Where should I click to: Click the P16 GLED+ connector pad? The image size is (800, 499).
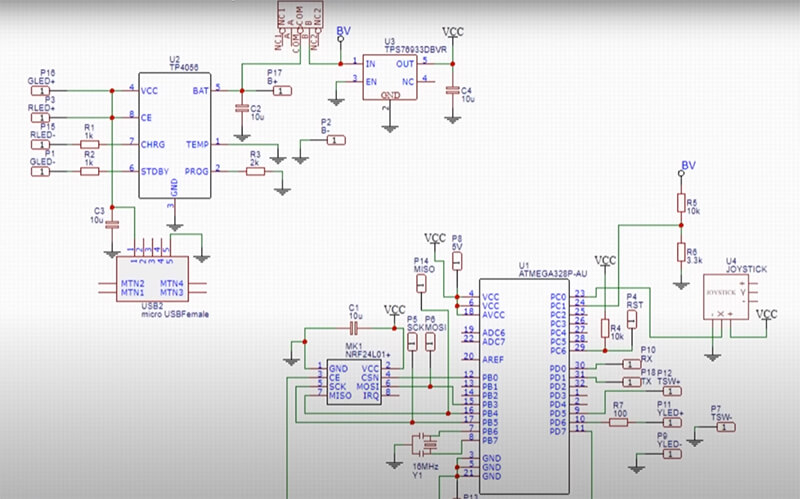tap(40, 91)
